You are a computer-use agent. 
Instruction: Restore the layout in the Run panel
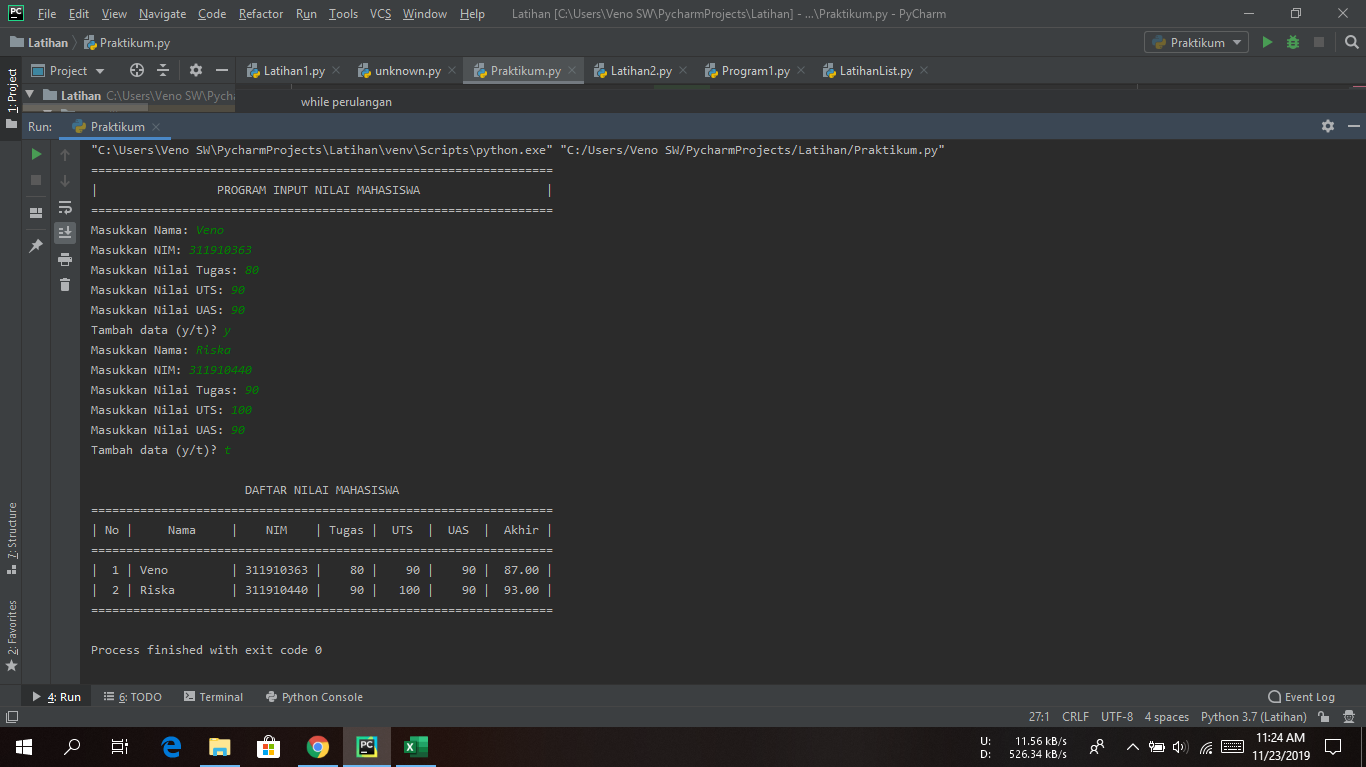click(36, 213)
